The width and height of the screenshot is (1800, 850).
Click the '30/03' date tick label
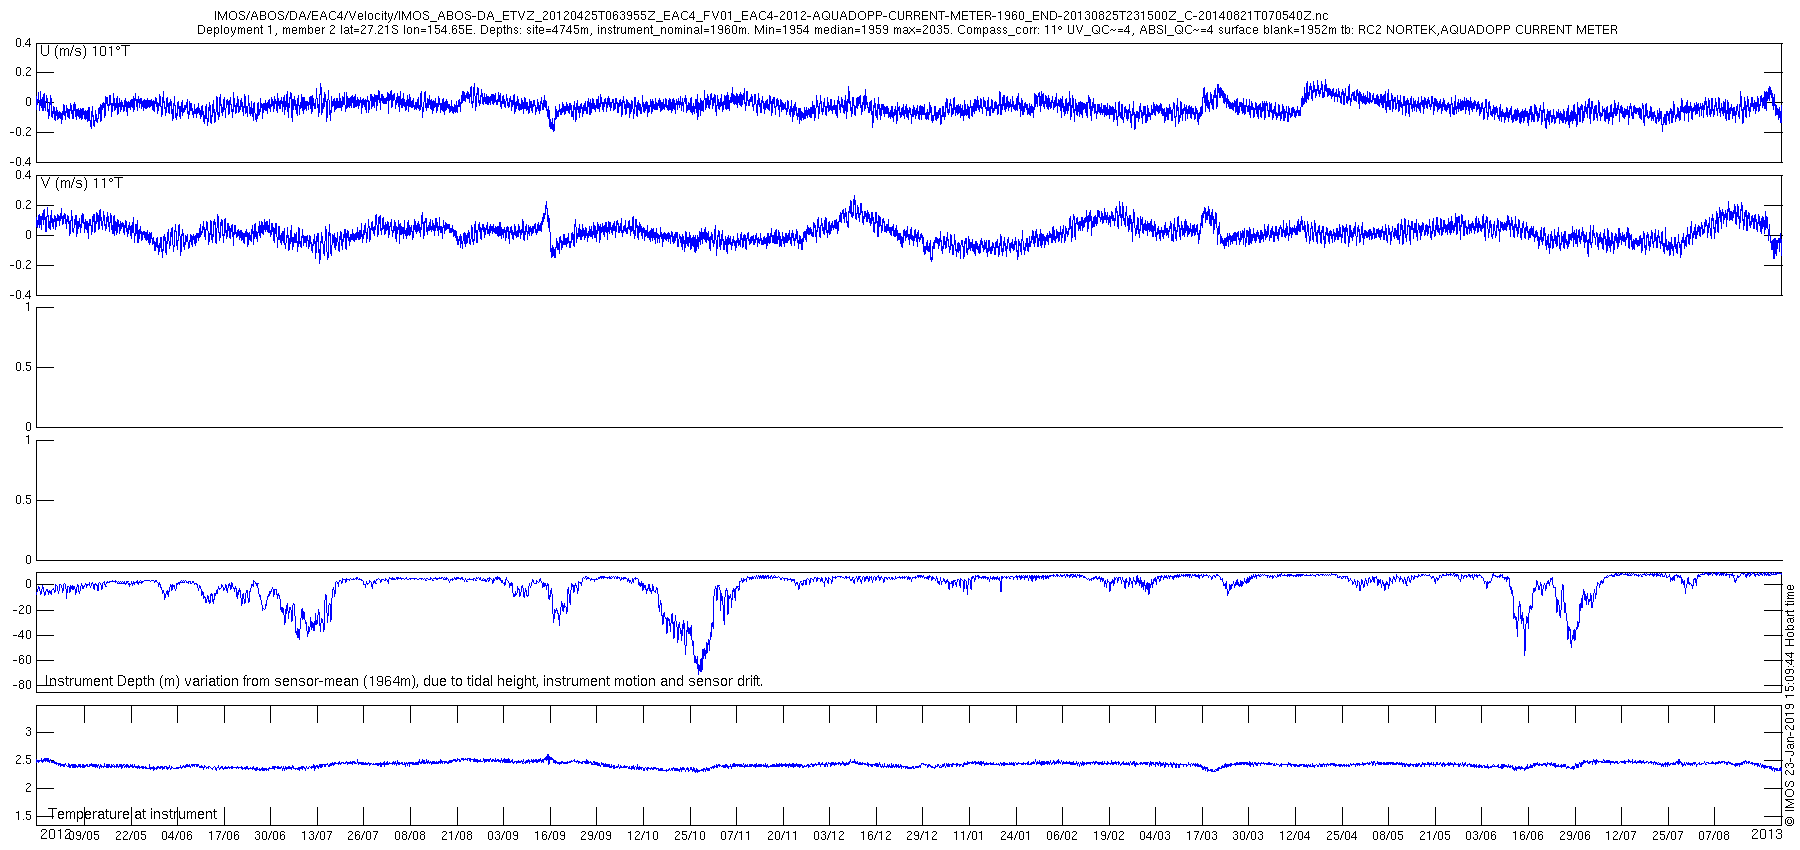click(x=1248, y=836)
